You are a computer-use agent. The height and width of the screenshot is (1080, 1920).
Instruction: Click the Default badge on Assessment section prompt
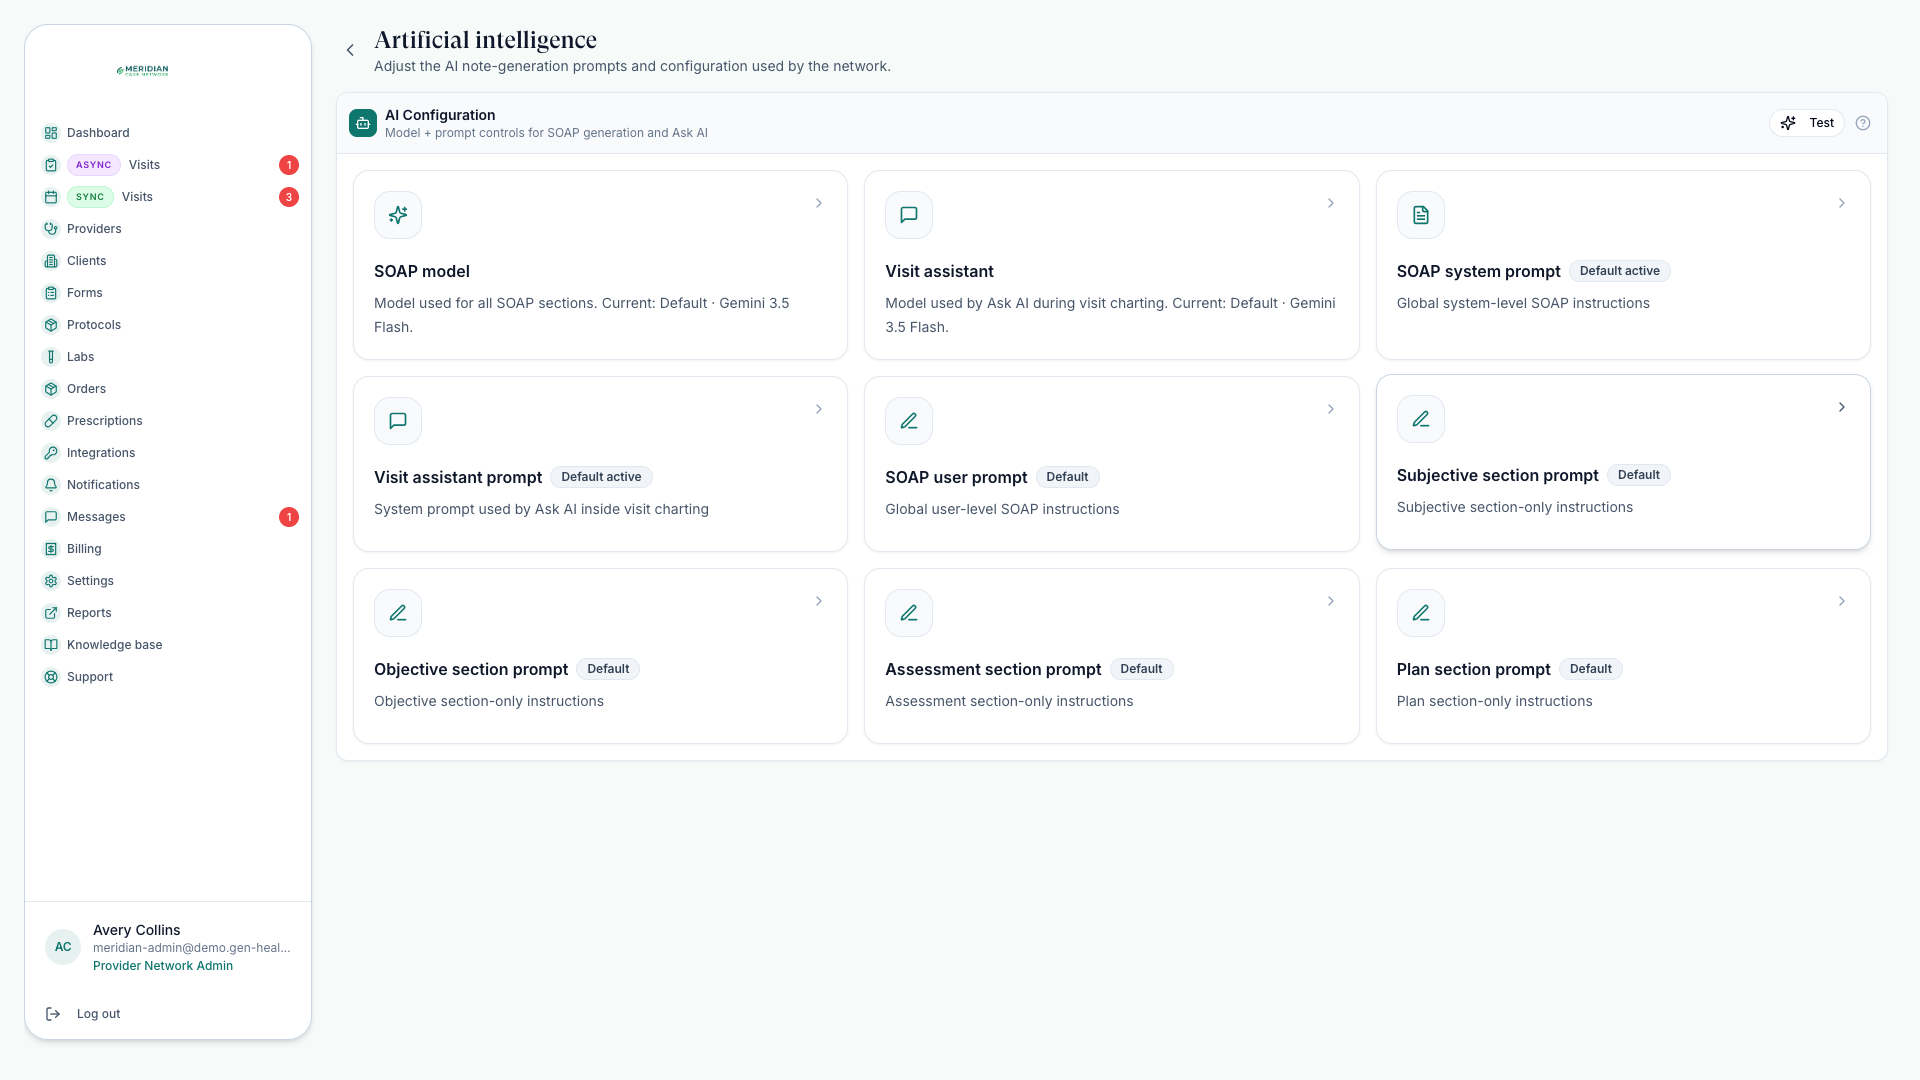click(1141, 669)
